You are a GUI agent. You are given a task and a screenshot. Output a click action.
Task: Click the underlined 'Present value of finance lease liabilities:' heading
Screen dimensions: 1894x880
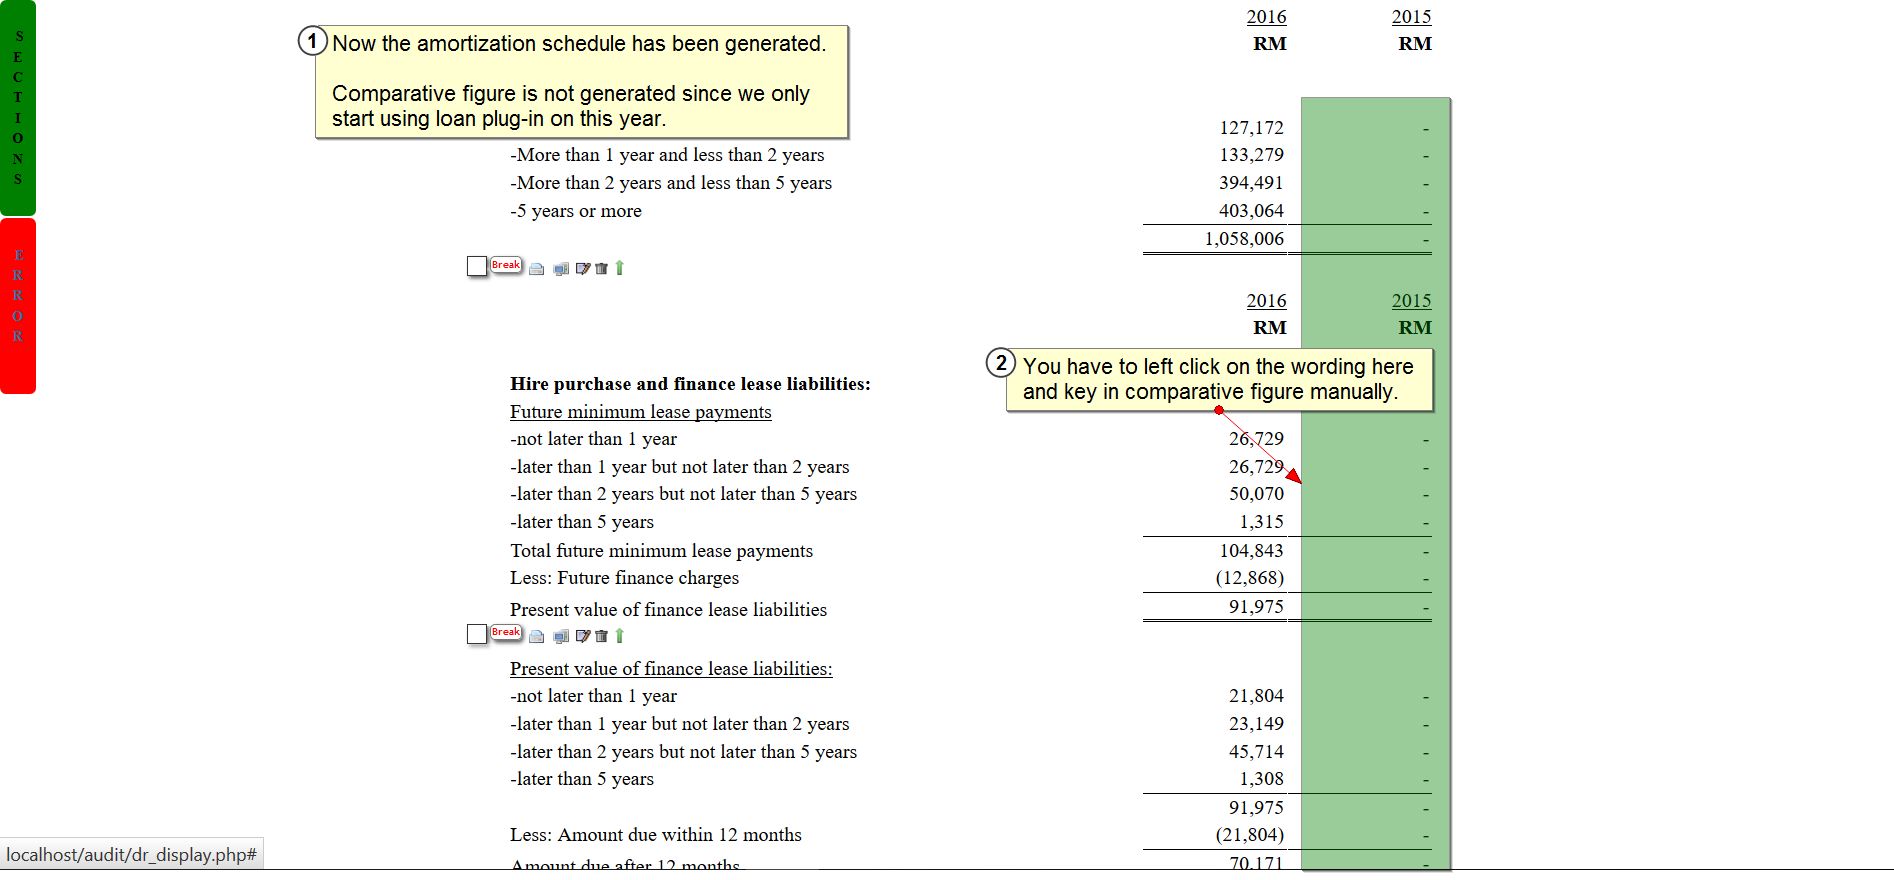point(670,669)
